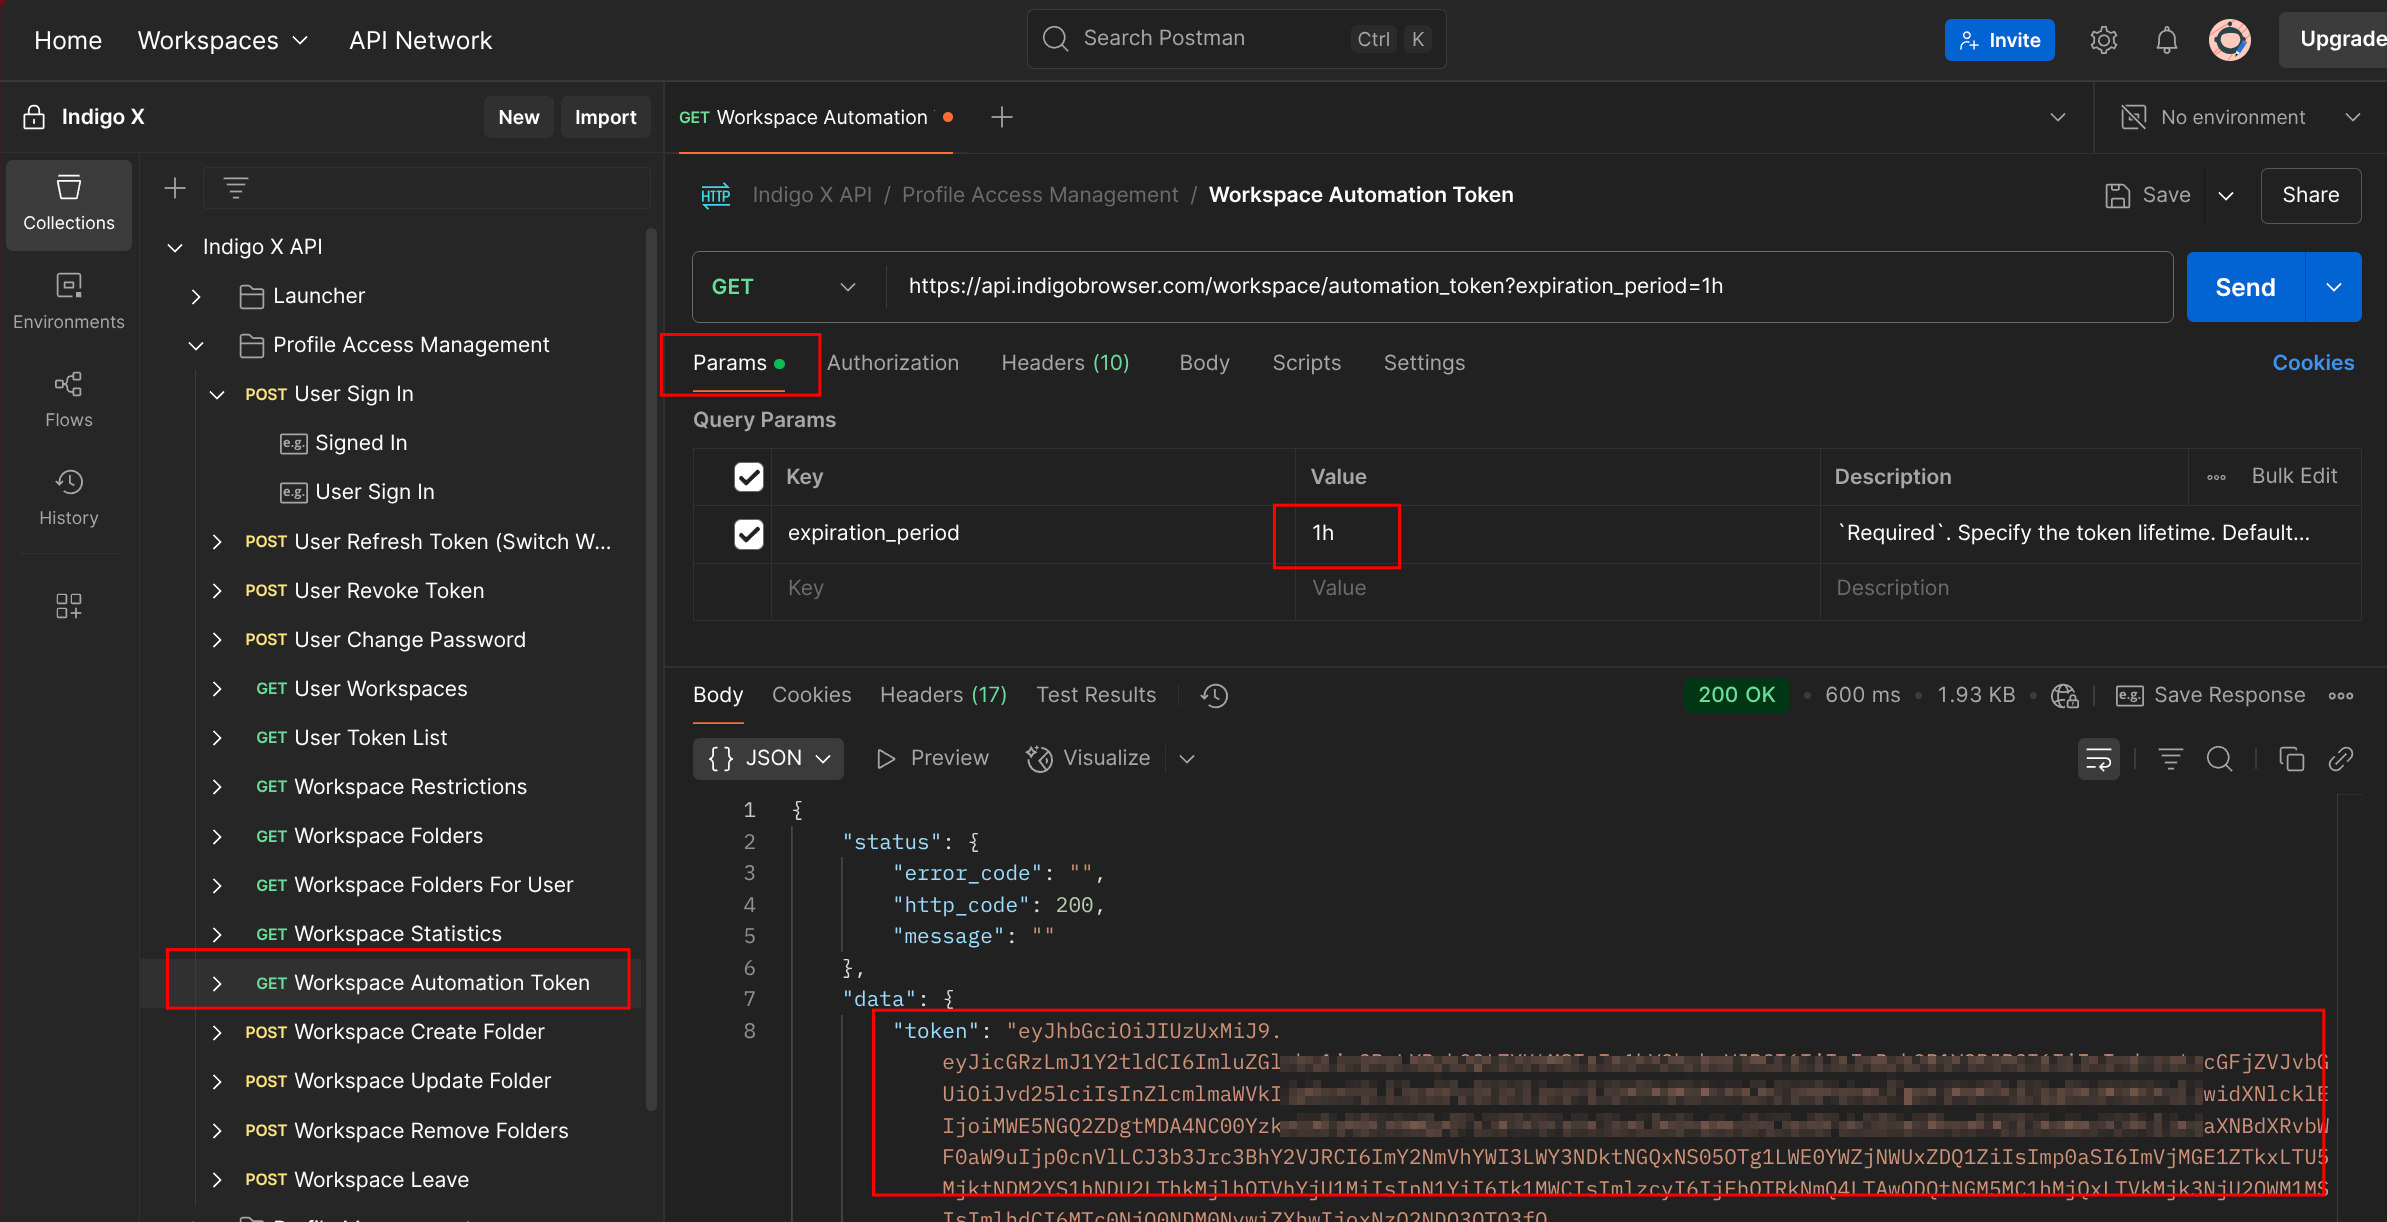Toggle the wrap lines icon

click(2098, 759)
